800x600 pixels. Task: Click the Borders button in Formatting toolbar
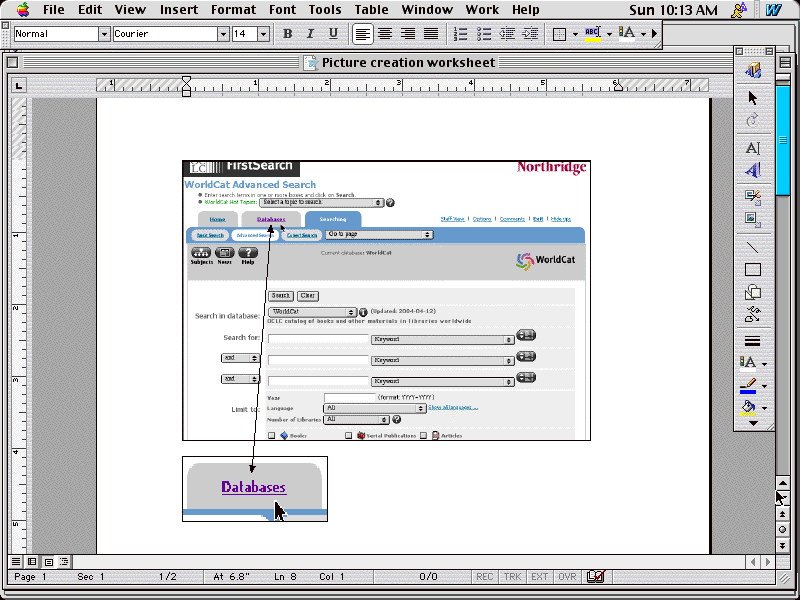(x=560, y=34)
